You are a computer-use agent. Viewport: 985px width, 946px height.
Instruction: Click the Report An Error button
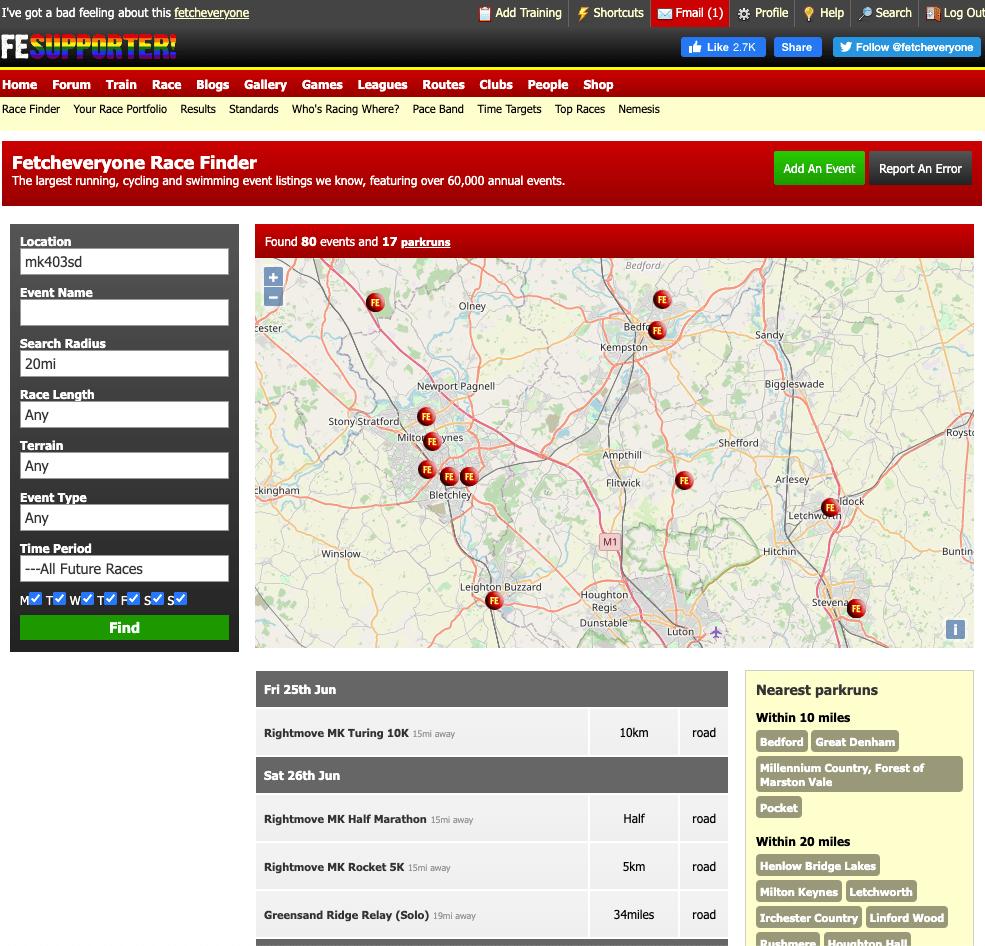pyautogui.click(x=920, y=168)
